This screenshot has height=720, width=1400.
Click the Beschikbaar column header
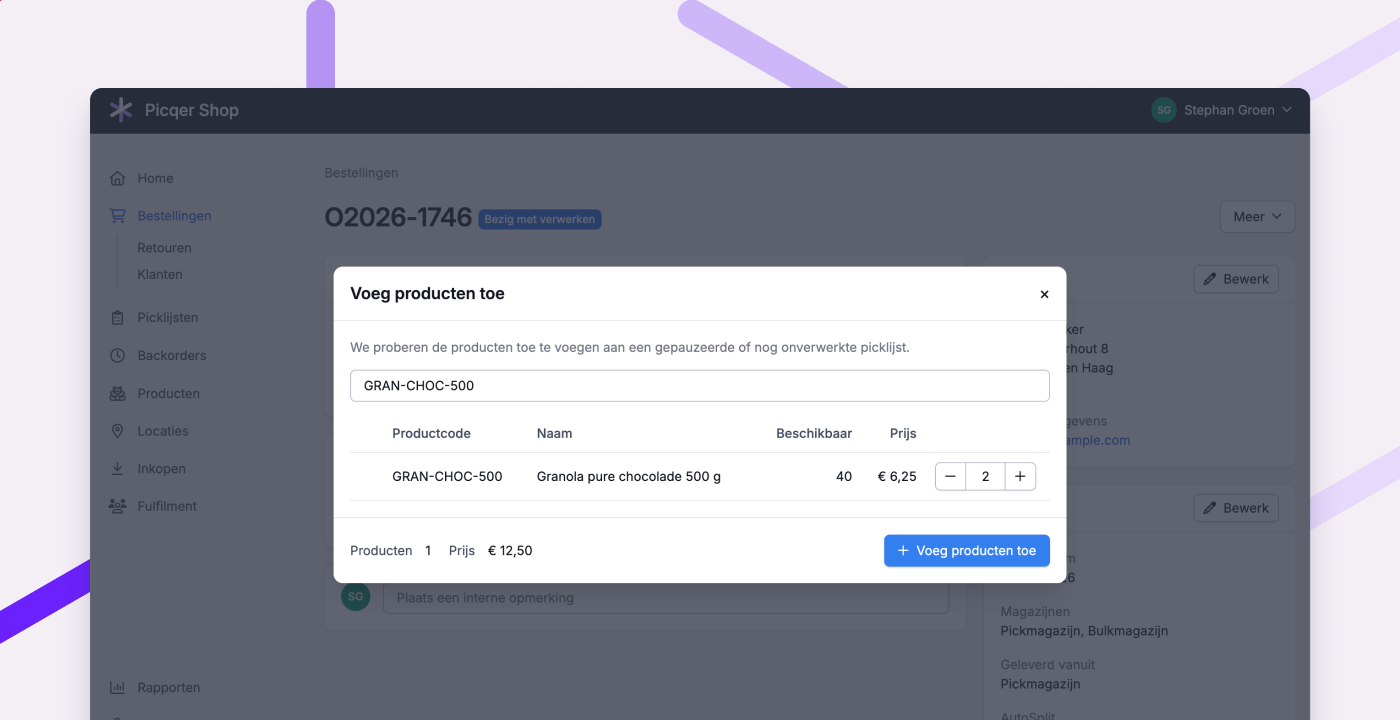pos(814,433)
